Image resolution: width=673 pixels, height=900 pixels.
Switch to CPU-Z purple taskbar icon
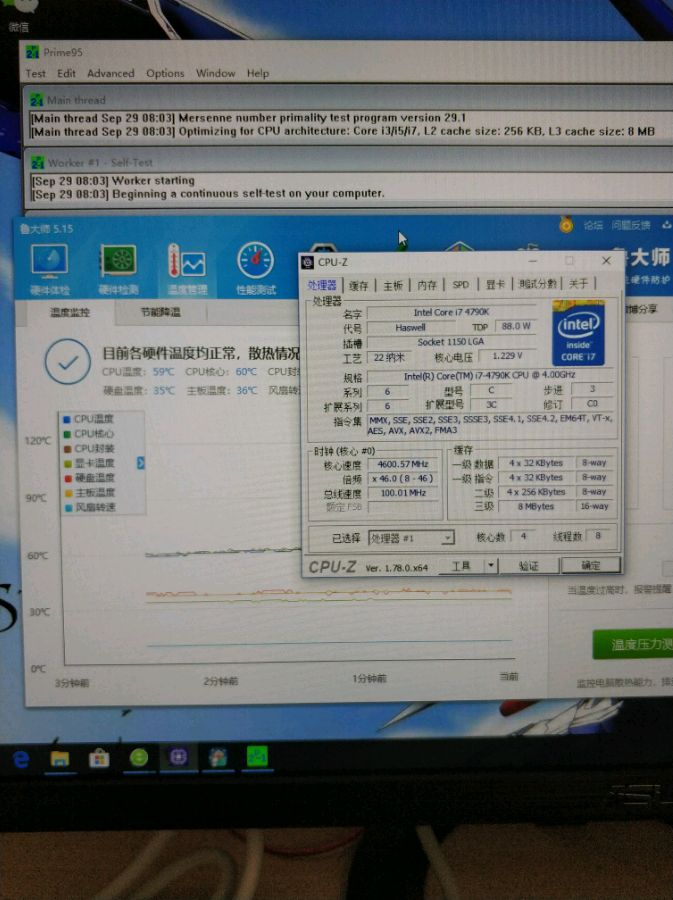pyautogui.click(x=178, y=758)
